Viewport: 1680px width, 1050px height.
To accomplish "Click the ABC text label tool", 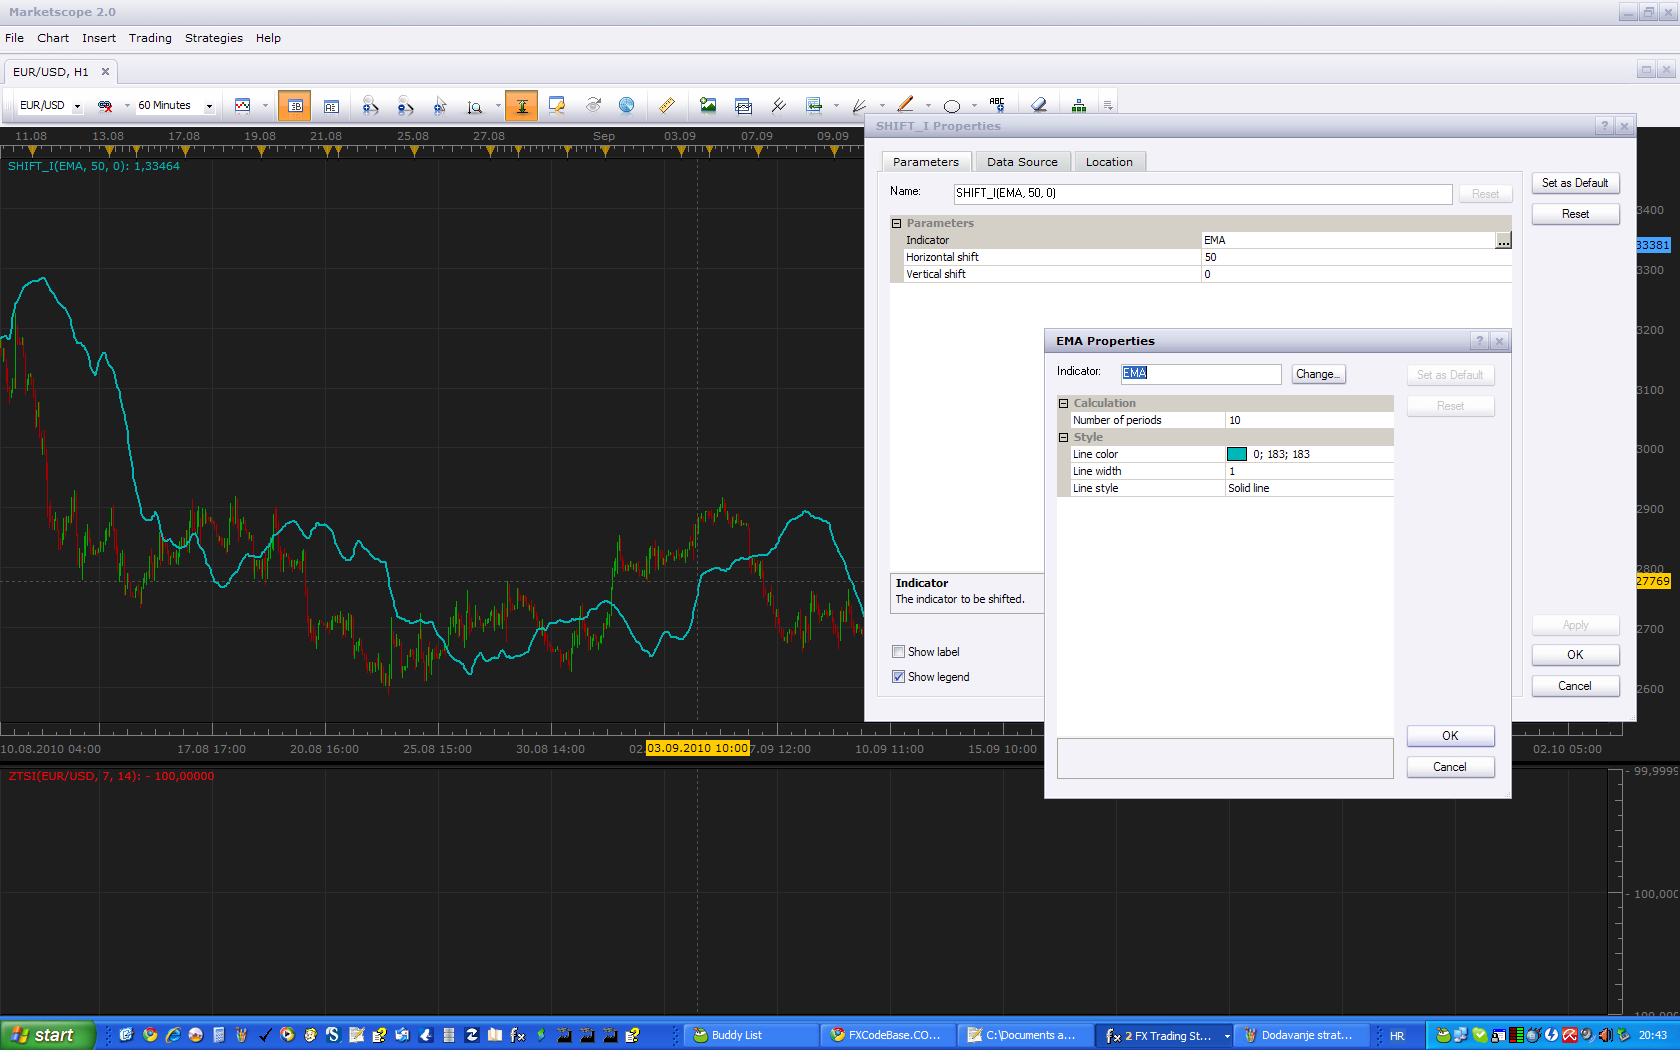I will tap(997, 105).
